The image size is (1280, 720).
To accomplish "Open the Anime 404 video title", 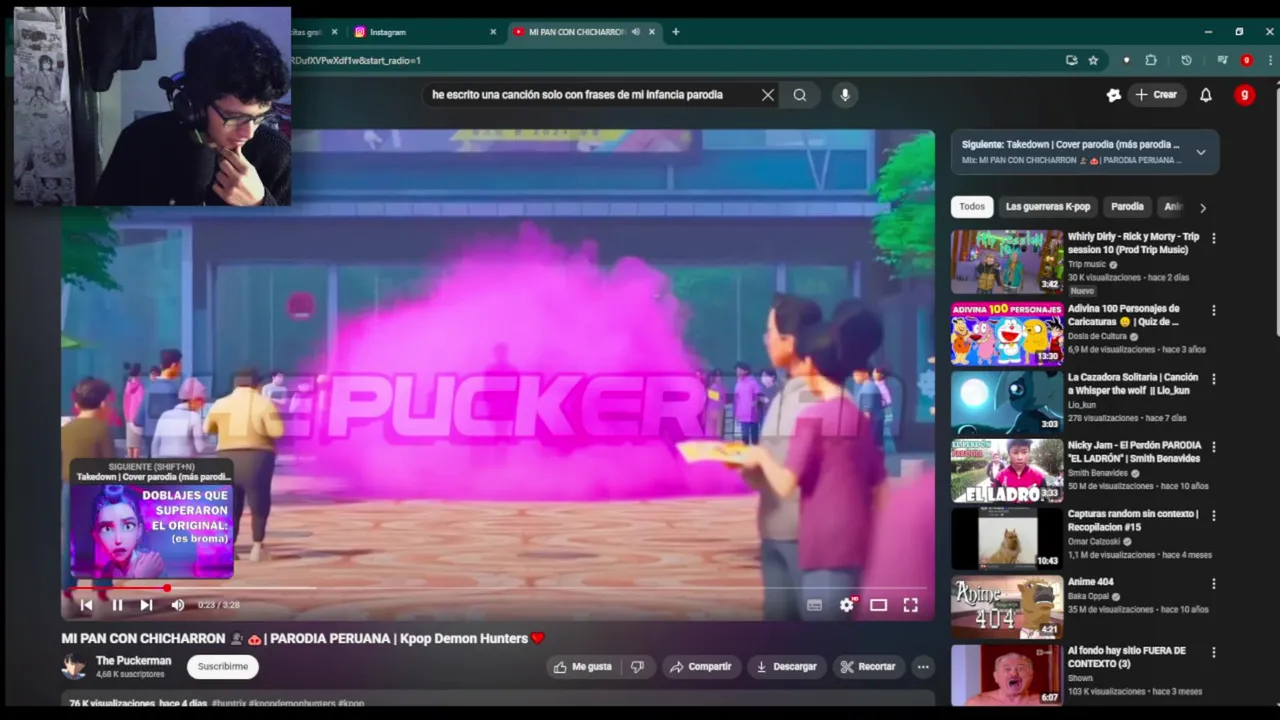I will tap(1091, 582).
